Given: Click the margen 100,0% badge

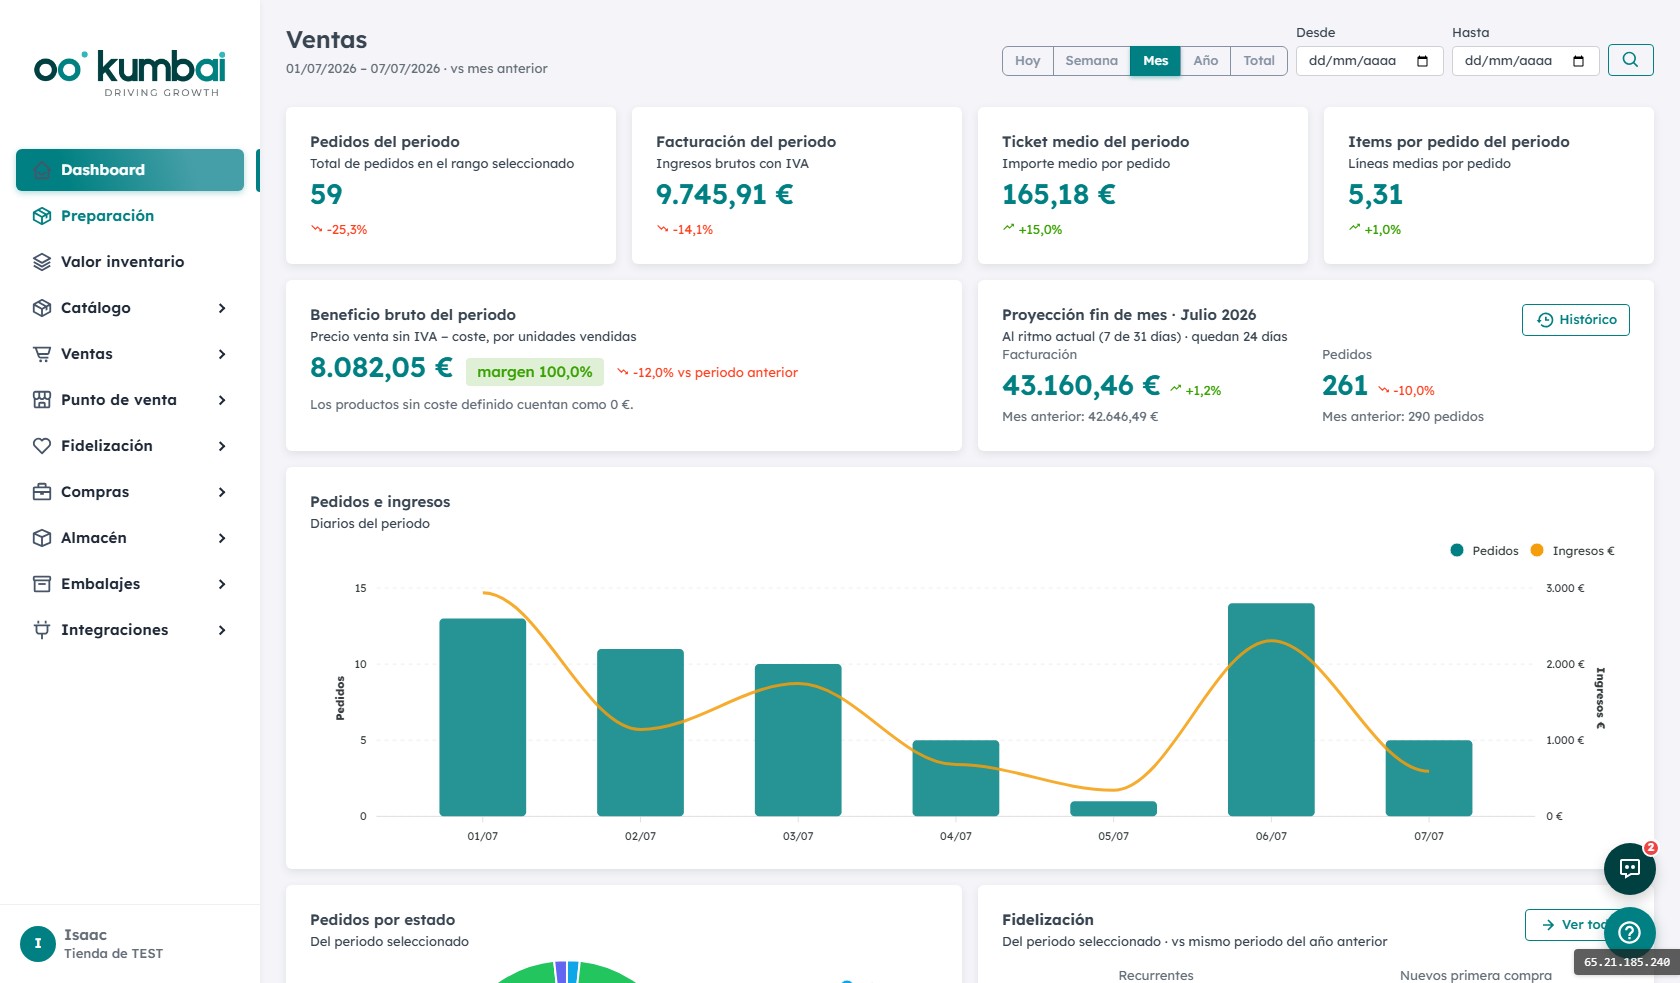Looking at the screenshot, I should [535, 372].
